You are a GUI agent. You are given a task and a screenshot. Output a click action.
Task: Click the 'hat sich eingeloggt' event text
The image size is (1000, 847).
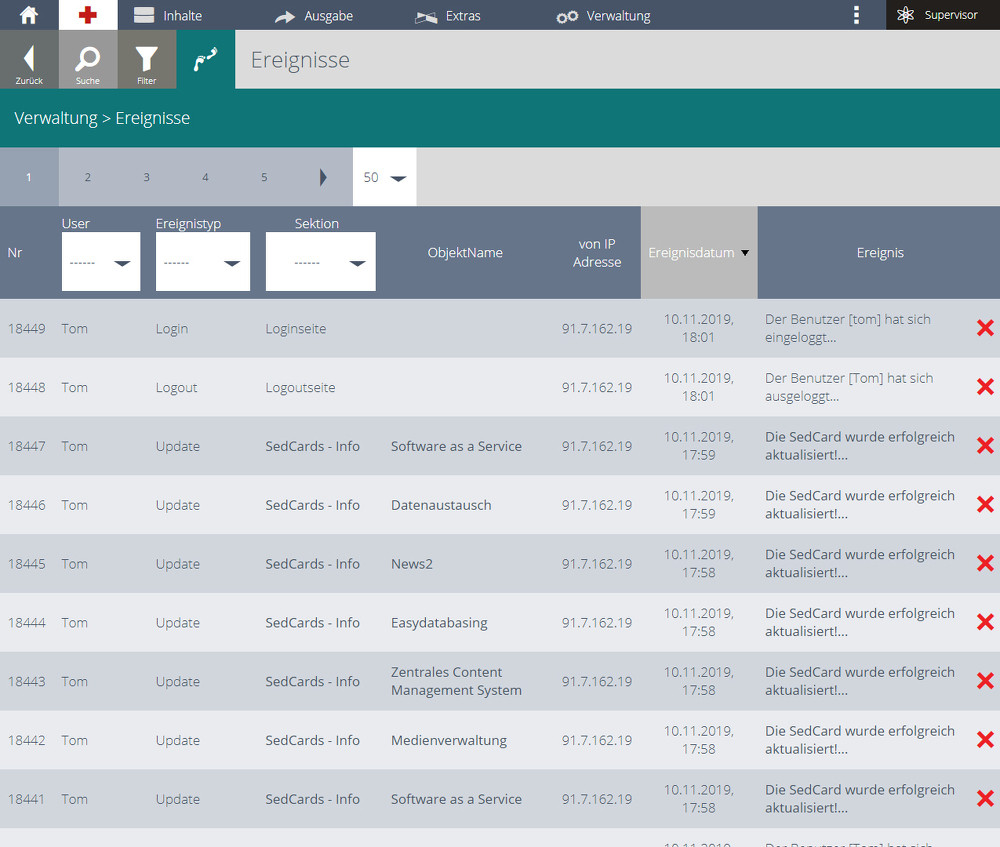848,328
